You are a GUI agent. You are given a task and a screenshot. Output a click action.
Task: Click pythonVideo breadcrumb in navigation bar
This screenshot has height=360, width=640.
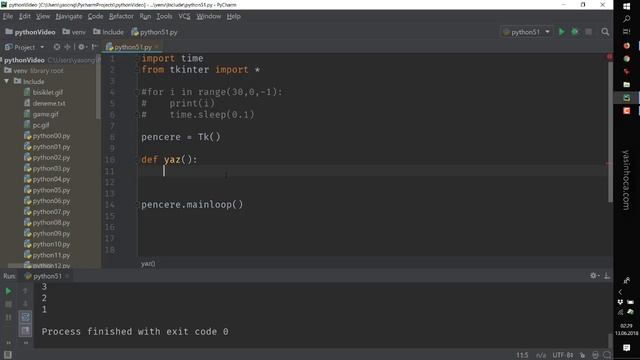coord(30,32)
